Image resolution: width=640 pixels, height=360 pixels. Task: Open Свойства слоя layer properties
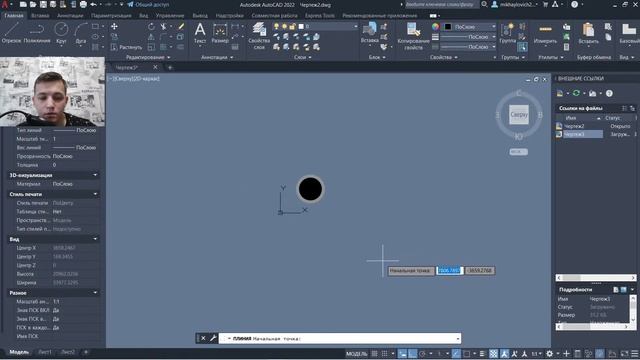pyautogui.click(x=259, y=36)
